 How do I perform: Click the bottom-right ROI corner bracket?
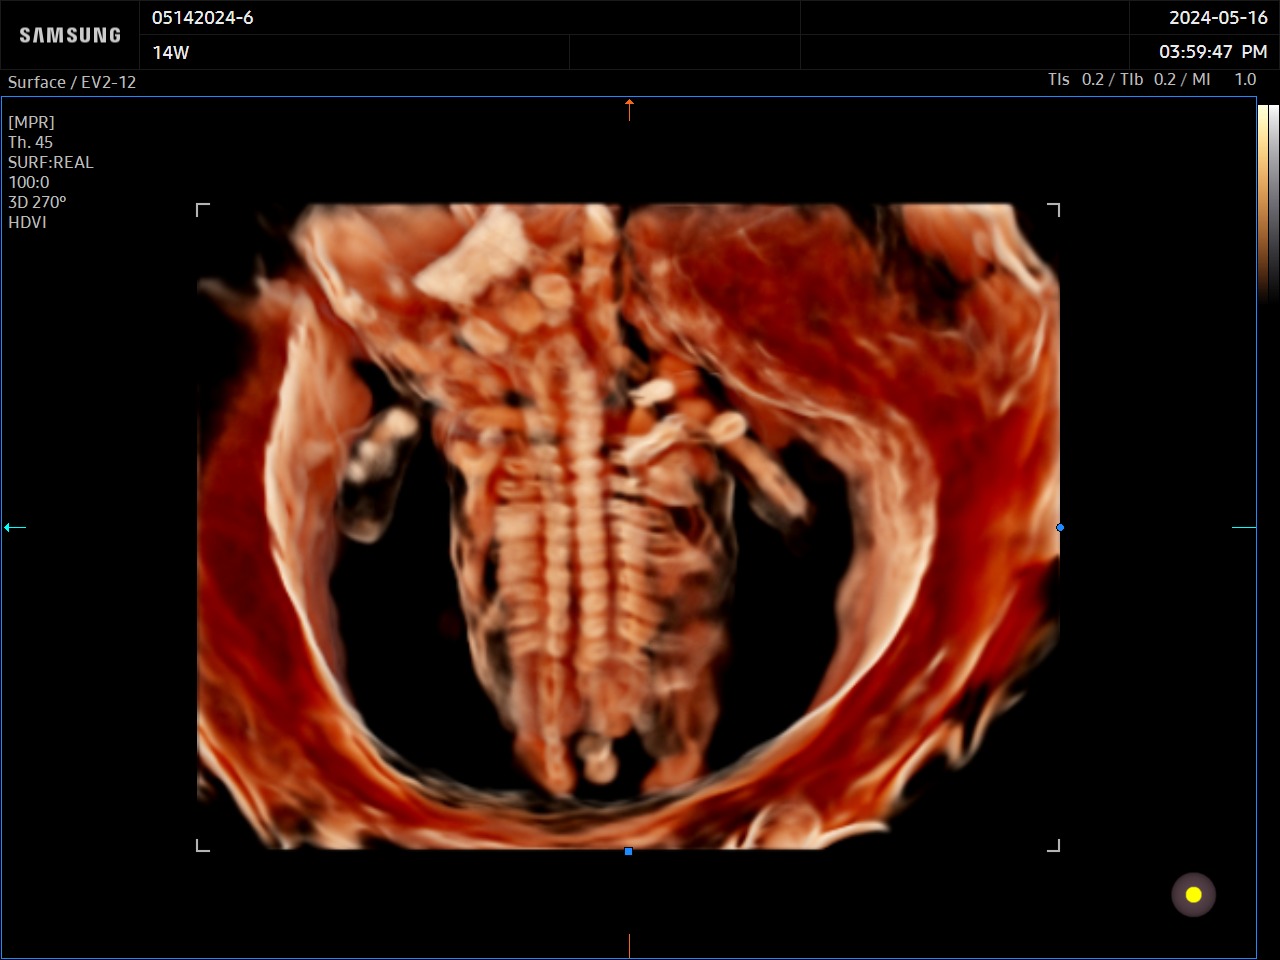point(1053,845)
